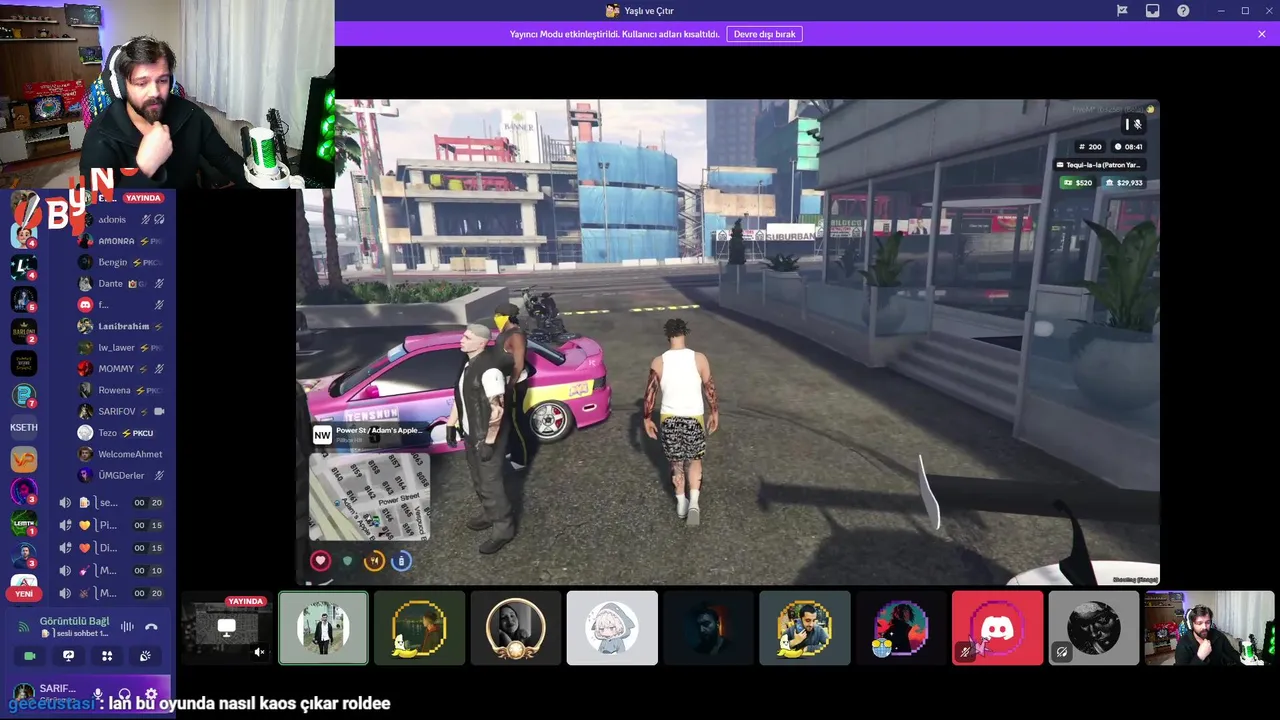Open the LEMTH server icon
1280x720 pixels.
click(x=23, y=523)
